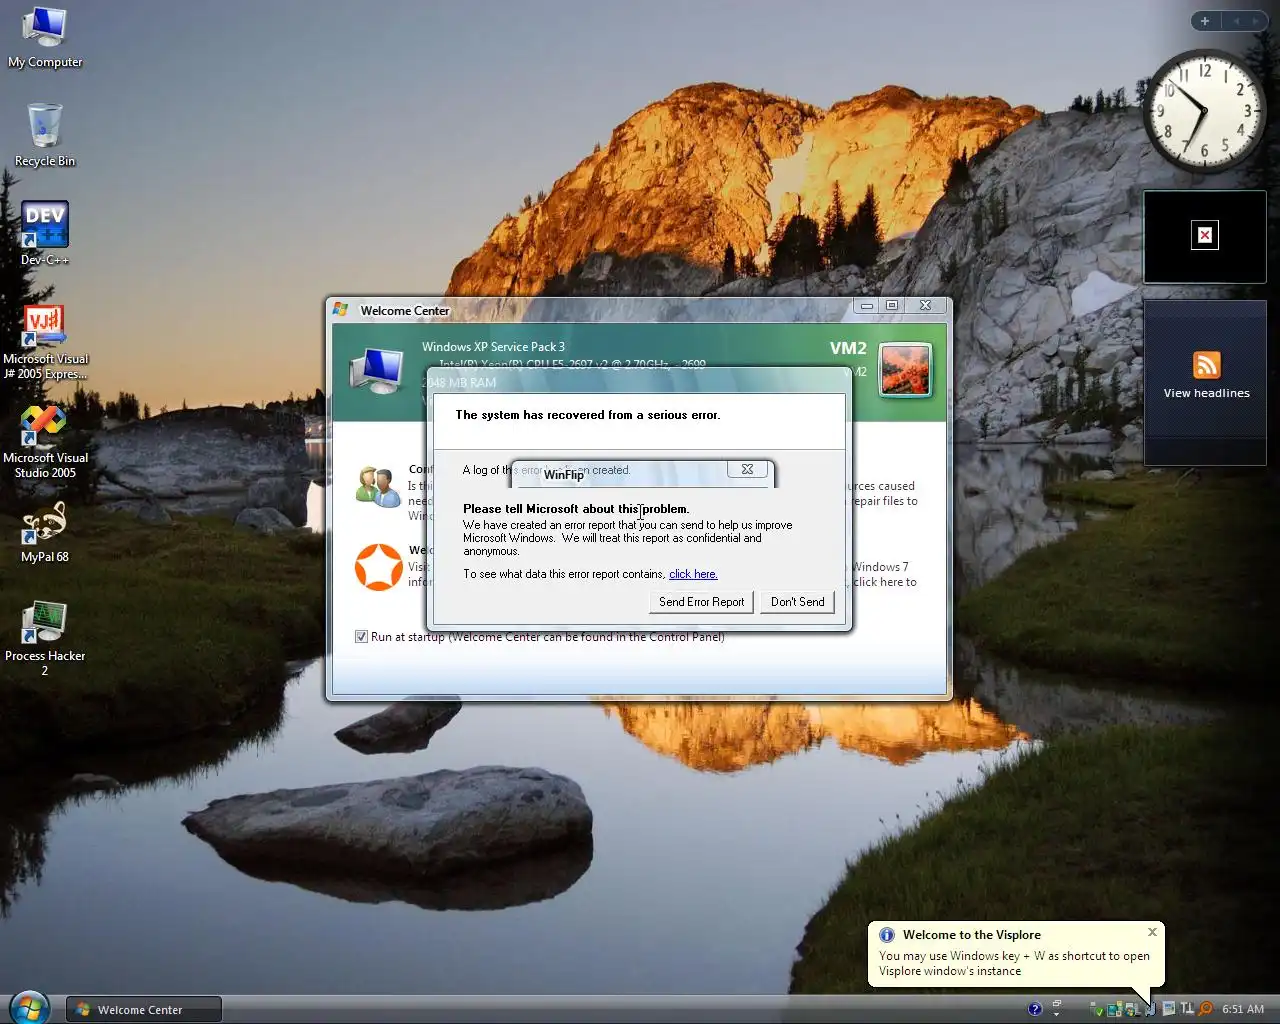Click 'The system has recovered' heading
The height and width of the screenshot is (1024, 1280).
coord(588,415)
